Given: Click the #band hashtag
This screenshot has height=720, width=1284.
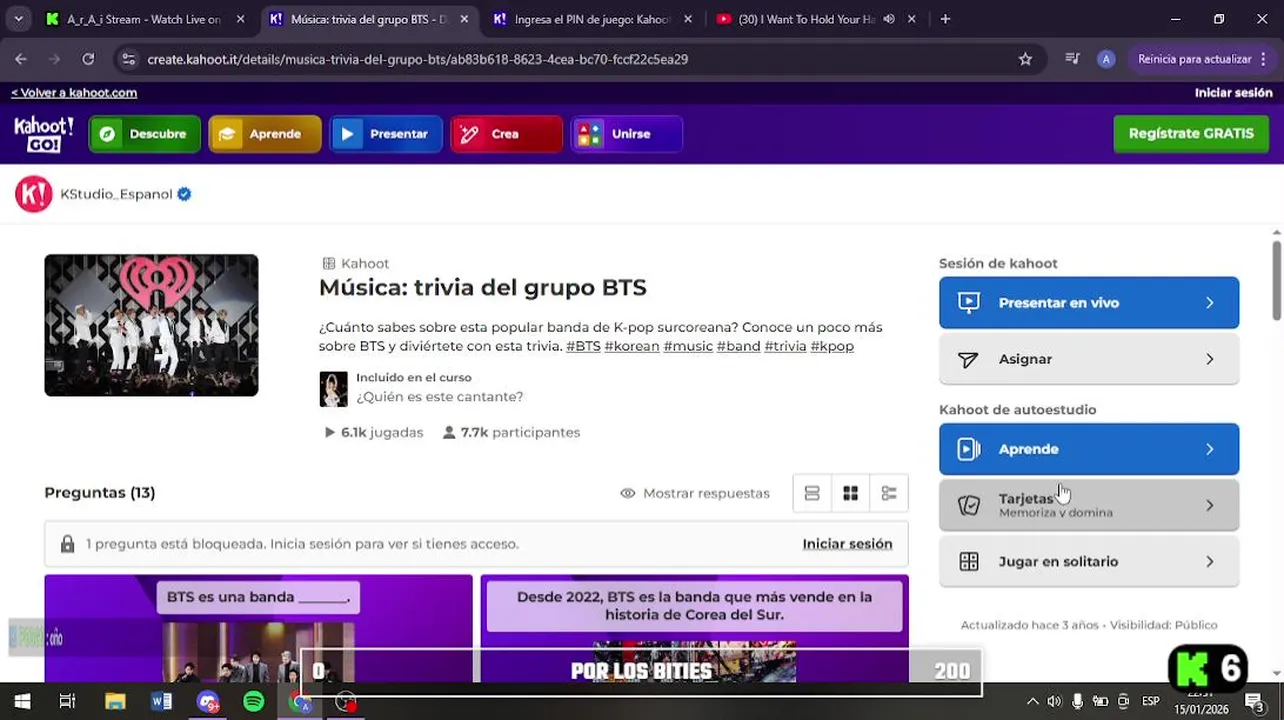Looking at the screenshot, I should [738, 346].
